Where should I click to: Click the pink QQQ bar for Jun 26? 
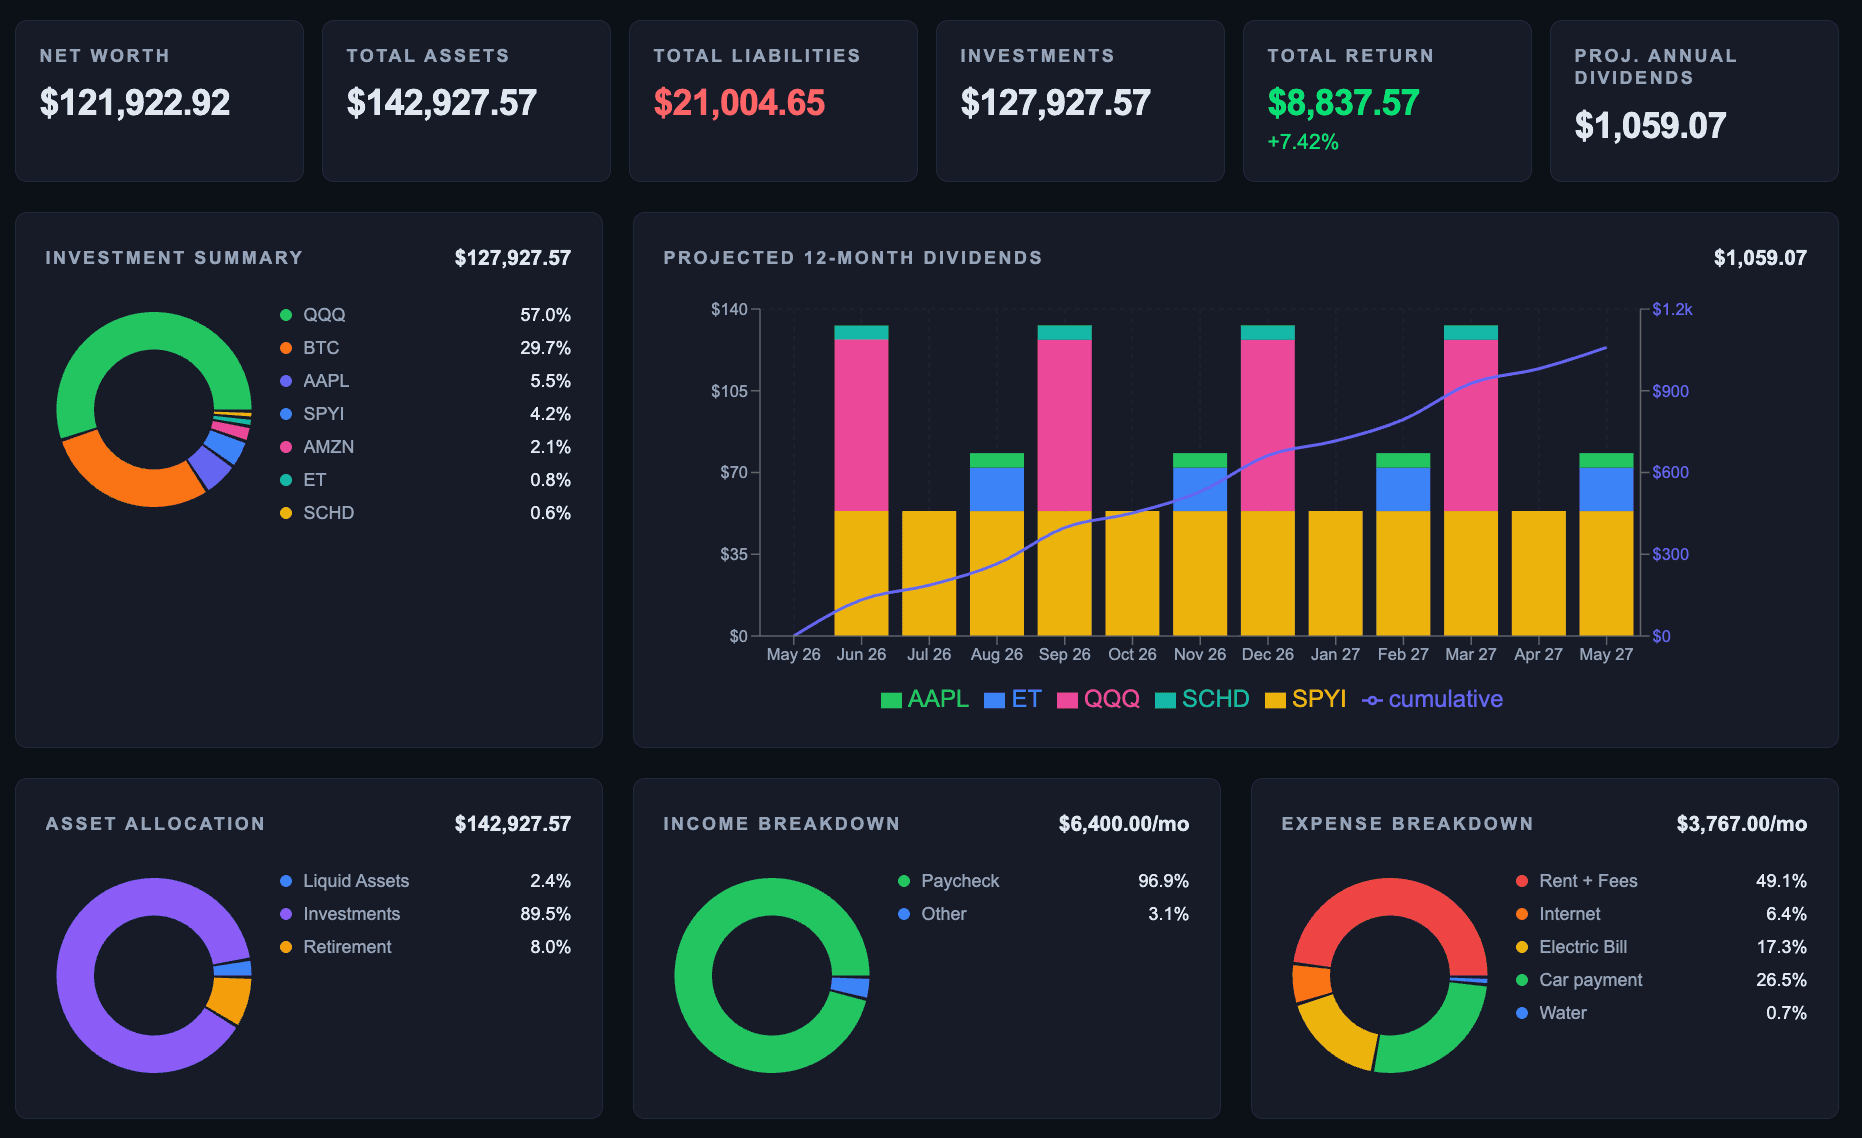[x=861, y=425]
